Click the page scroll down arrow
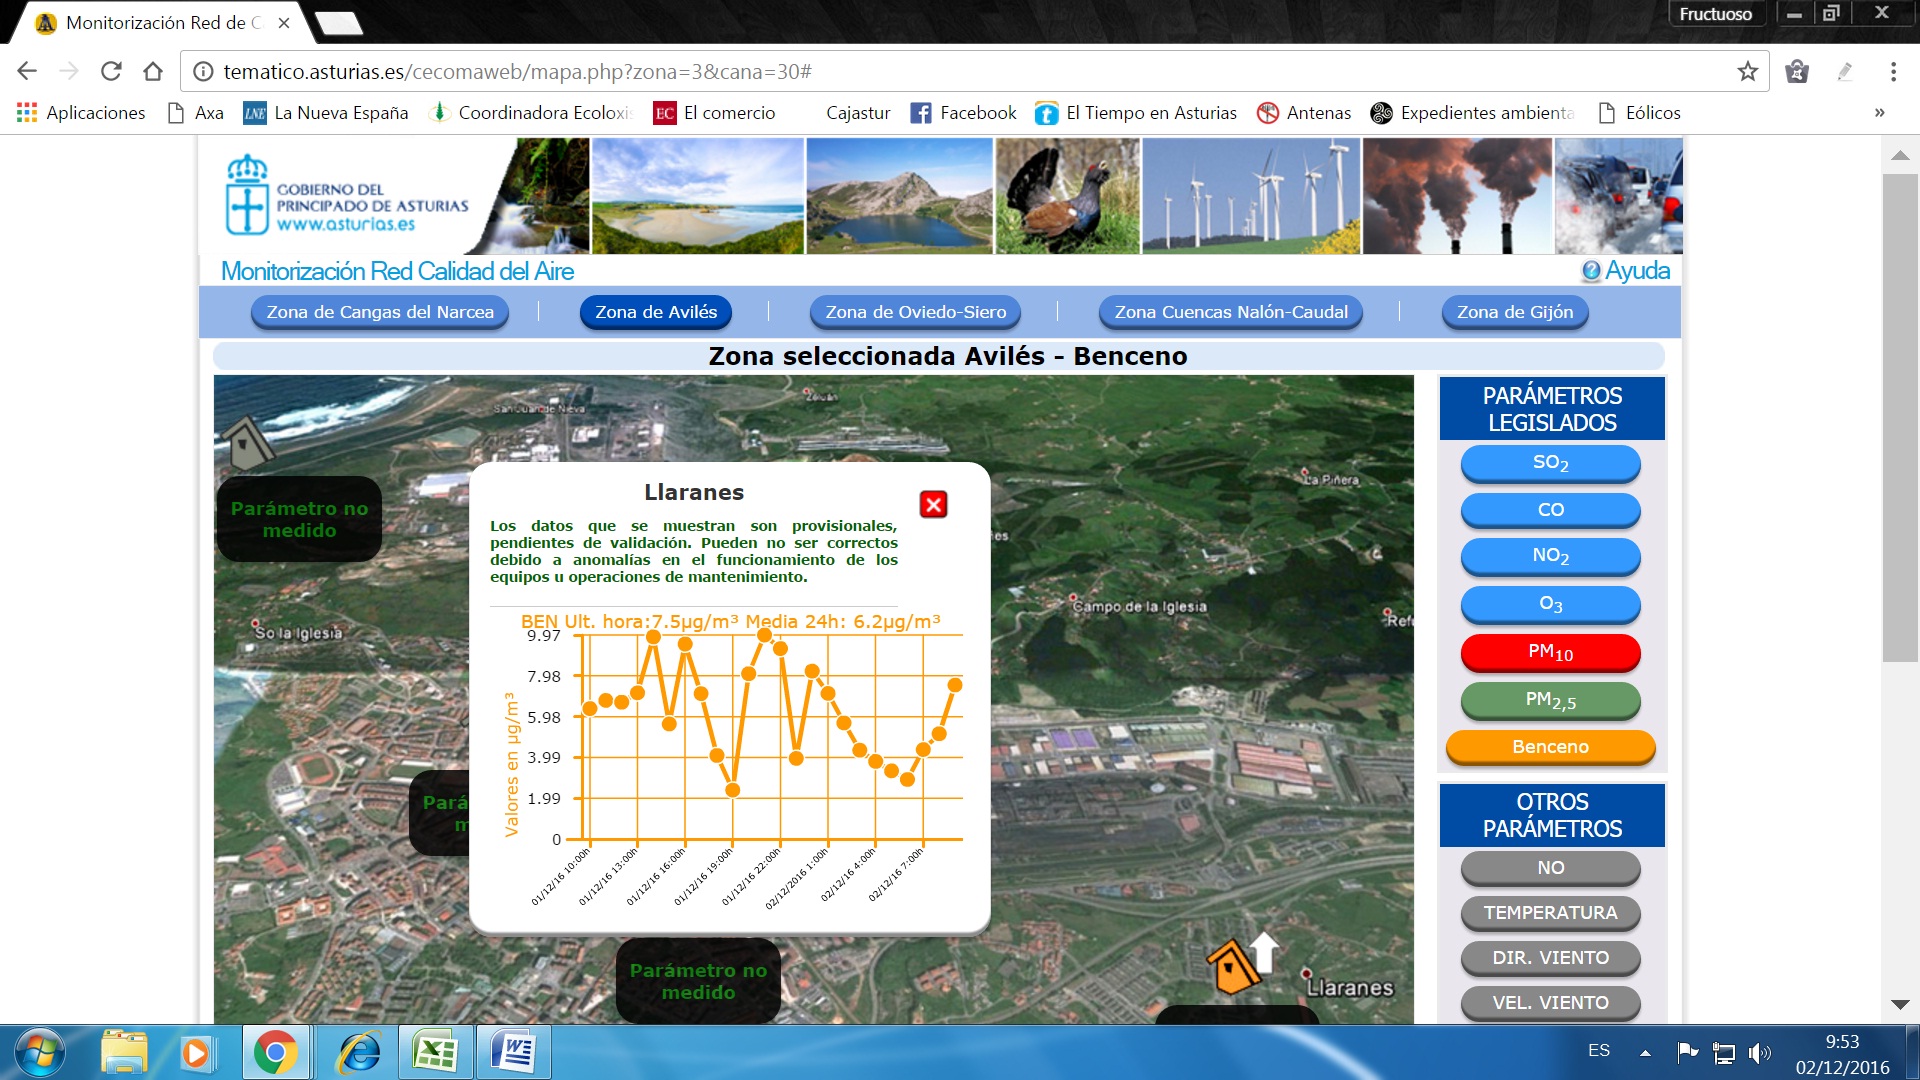Image resolution: width=1920 pixels, height=1080 pixels. pyautogui.click(x=1900, y=1004)
